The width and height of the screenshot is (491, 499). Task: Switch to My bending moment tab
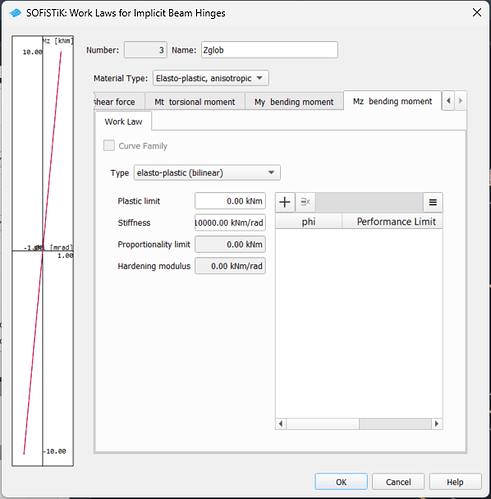[294, 102]
